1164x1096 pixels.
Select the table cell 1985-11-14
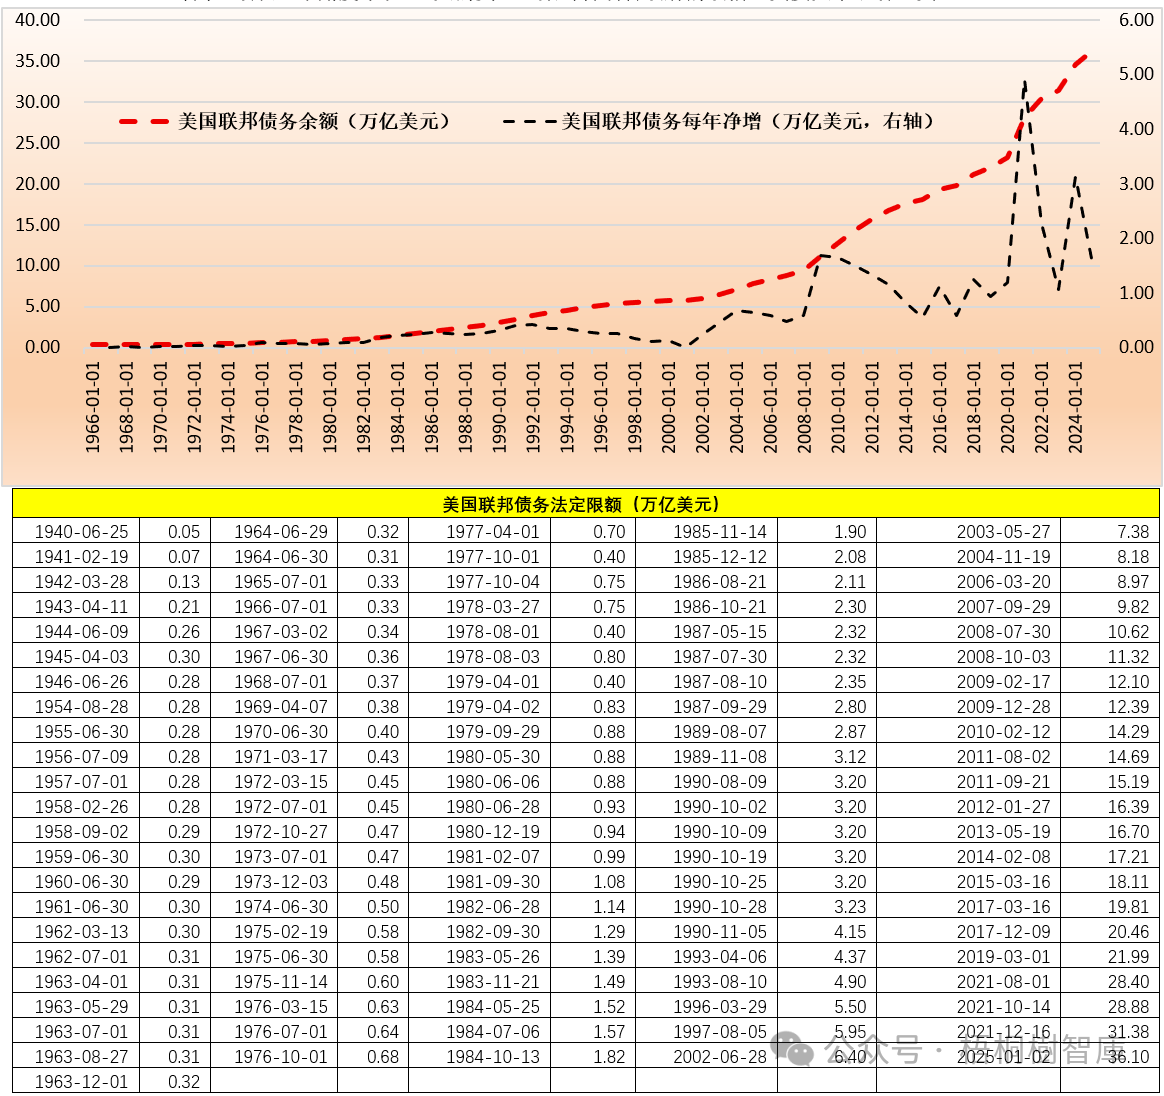click(x=719, y=532)
